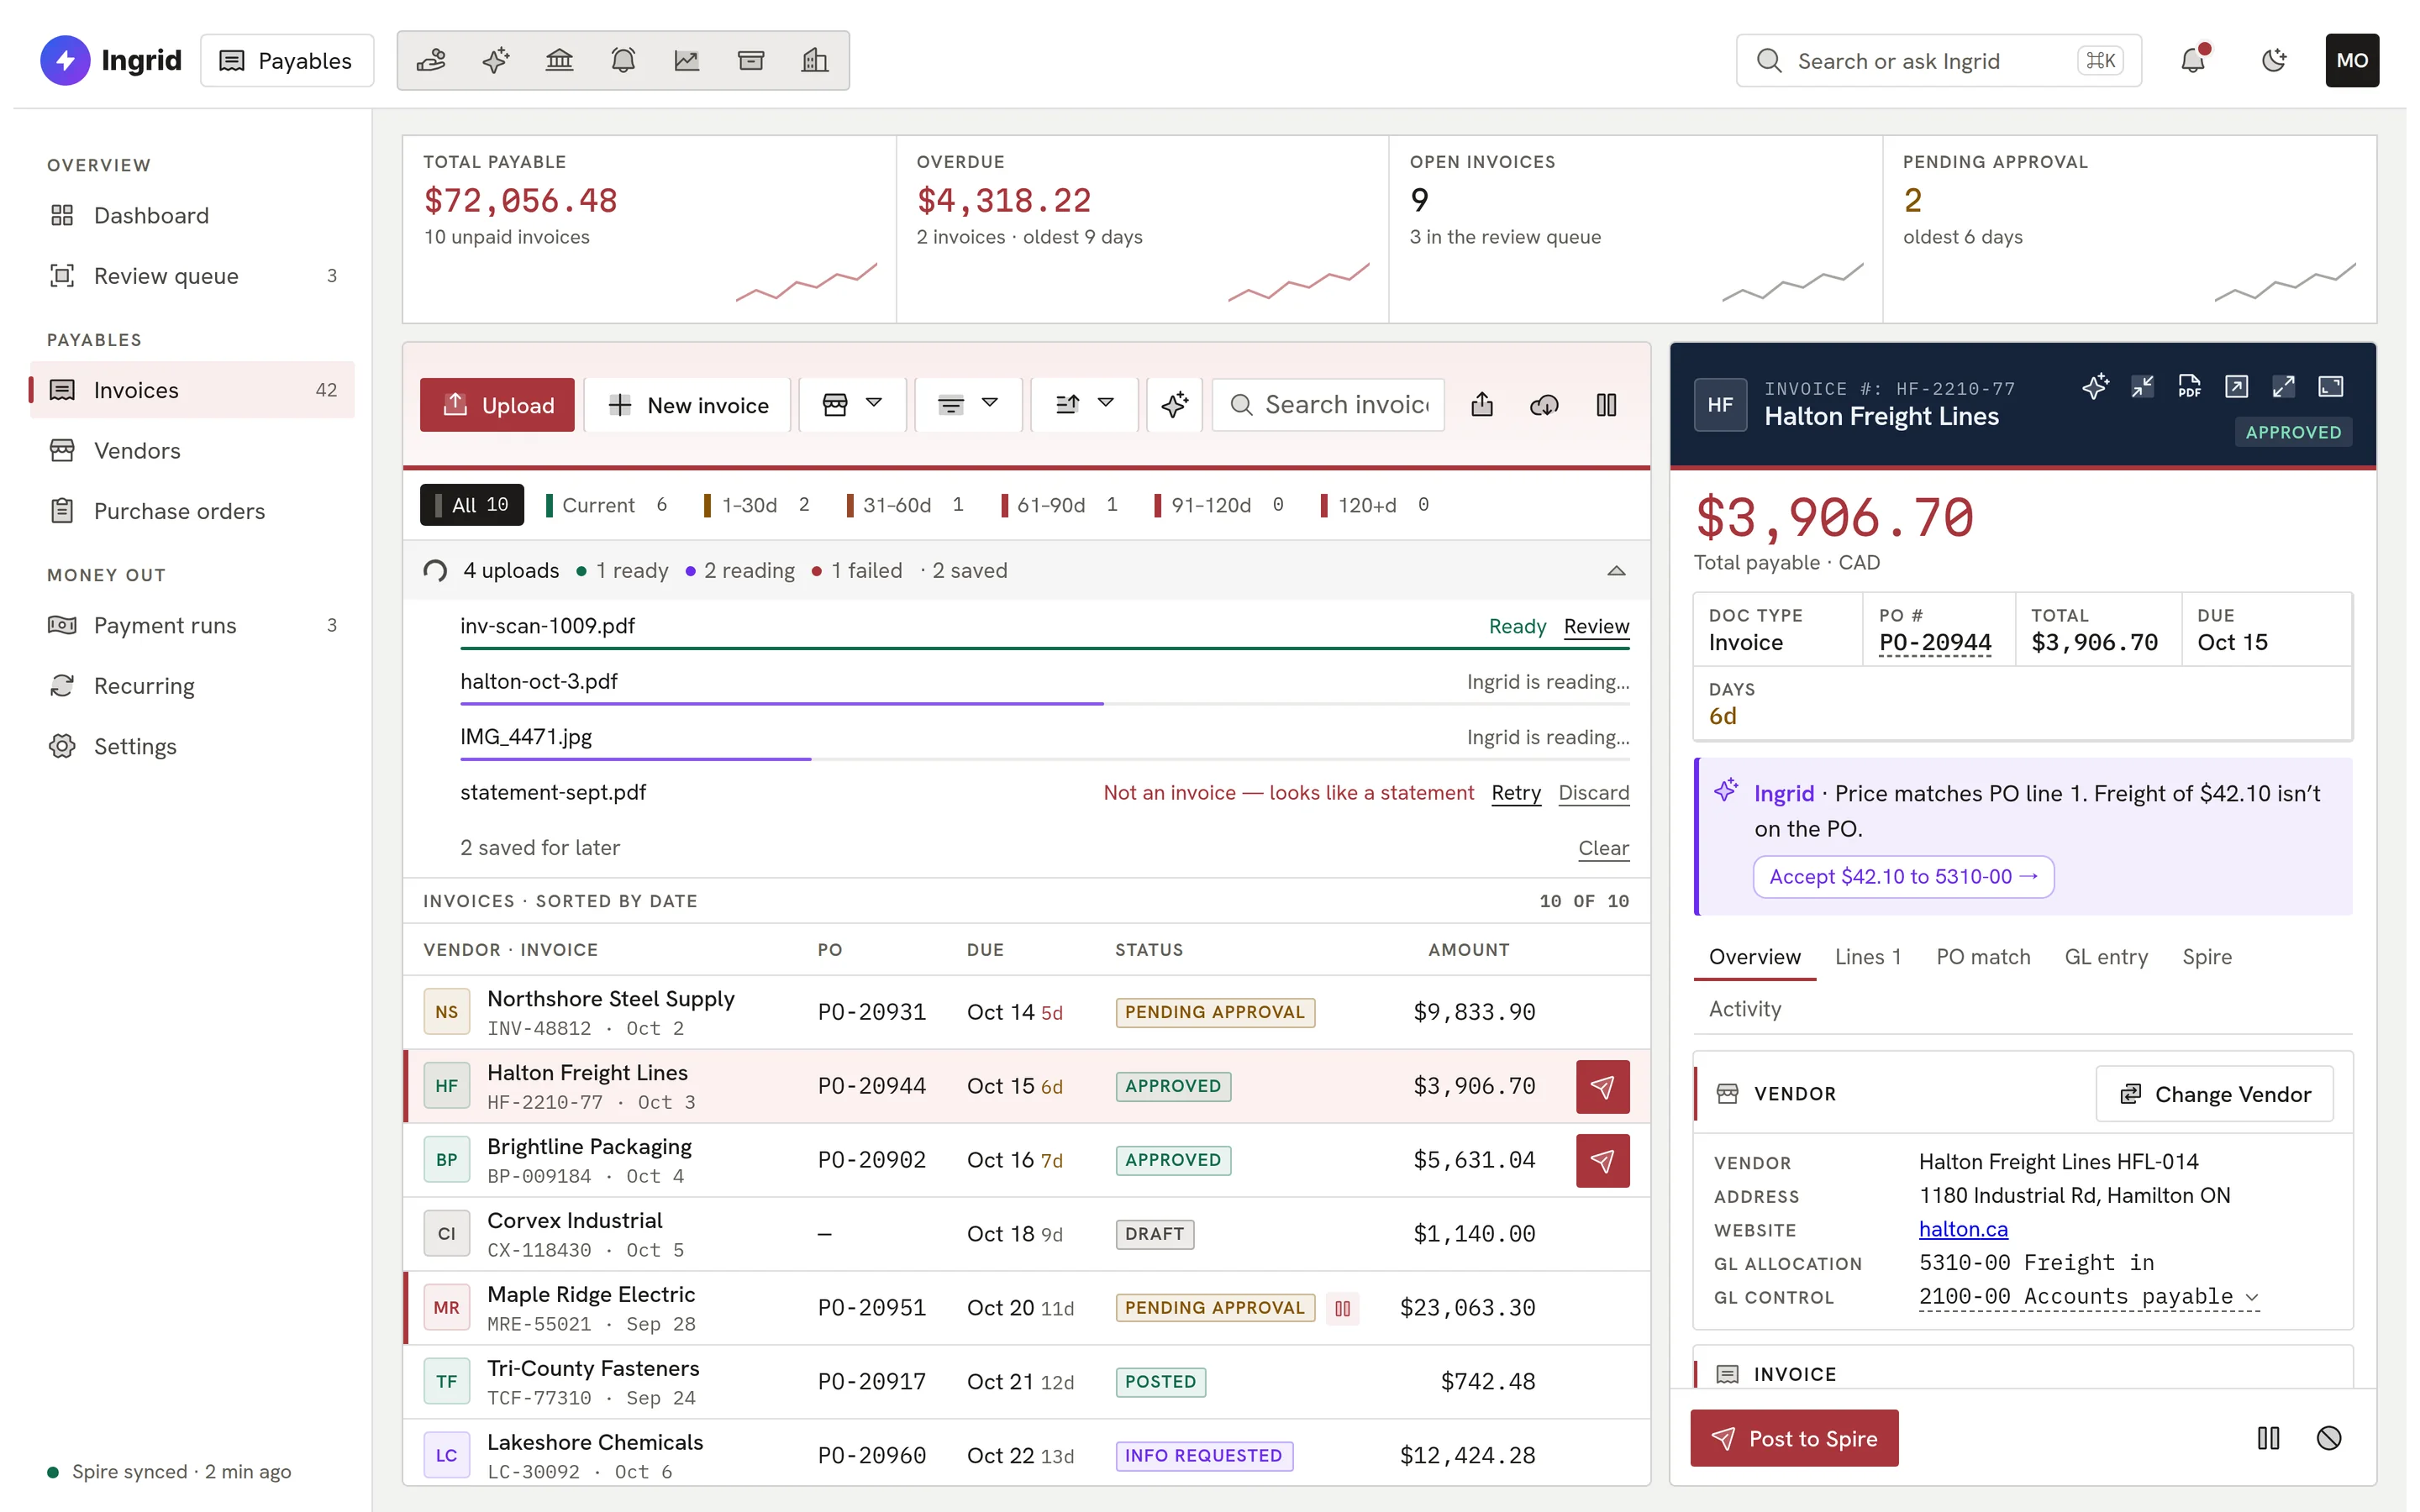Viewport: 2420px width, 1512px height.
Task: Click the collapse arrows icon in invoice header
Action: (x=2142, y=387)
